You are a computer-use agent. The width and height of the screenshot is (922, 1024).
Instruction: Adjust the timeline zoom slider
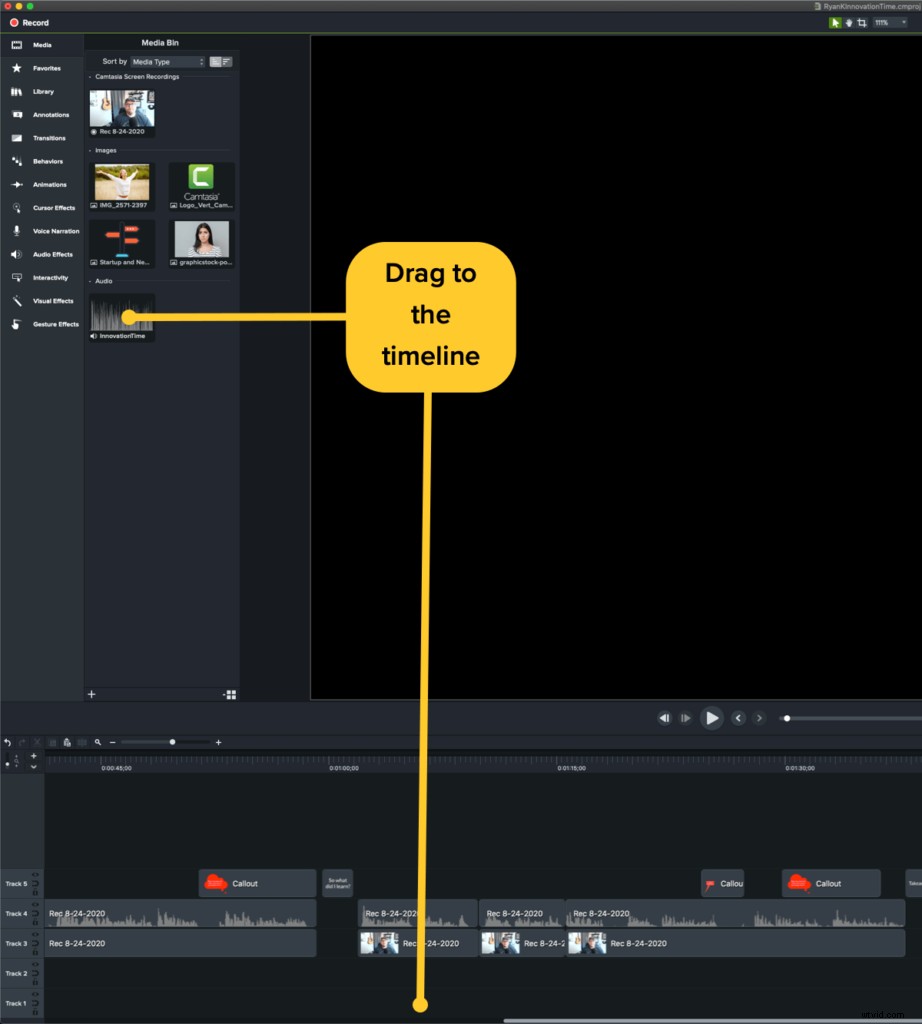tap(172, 742)
